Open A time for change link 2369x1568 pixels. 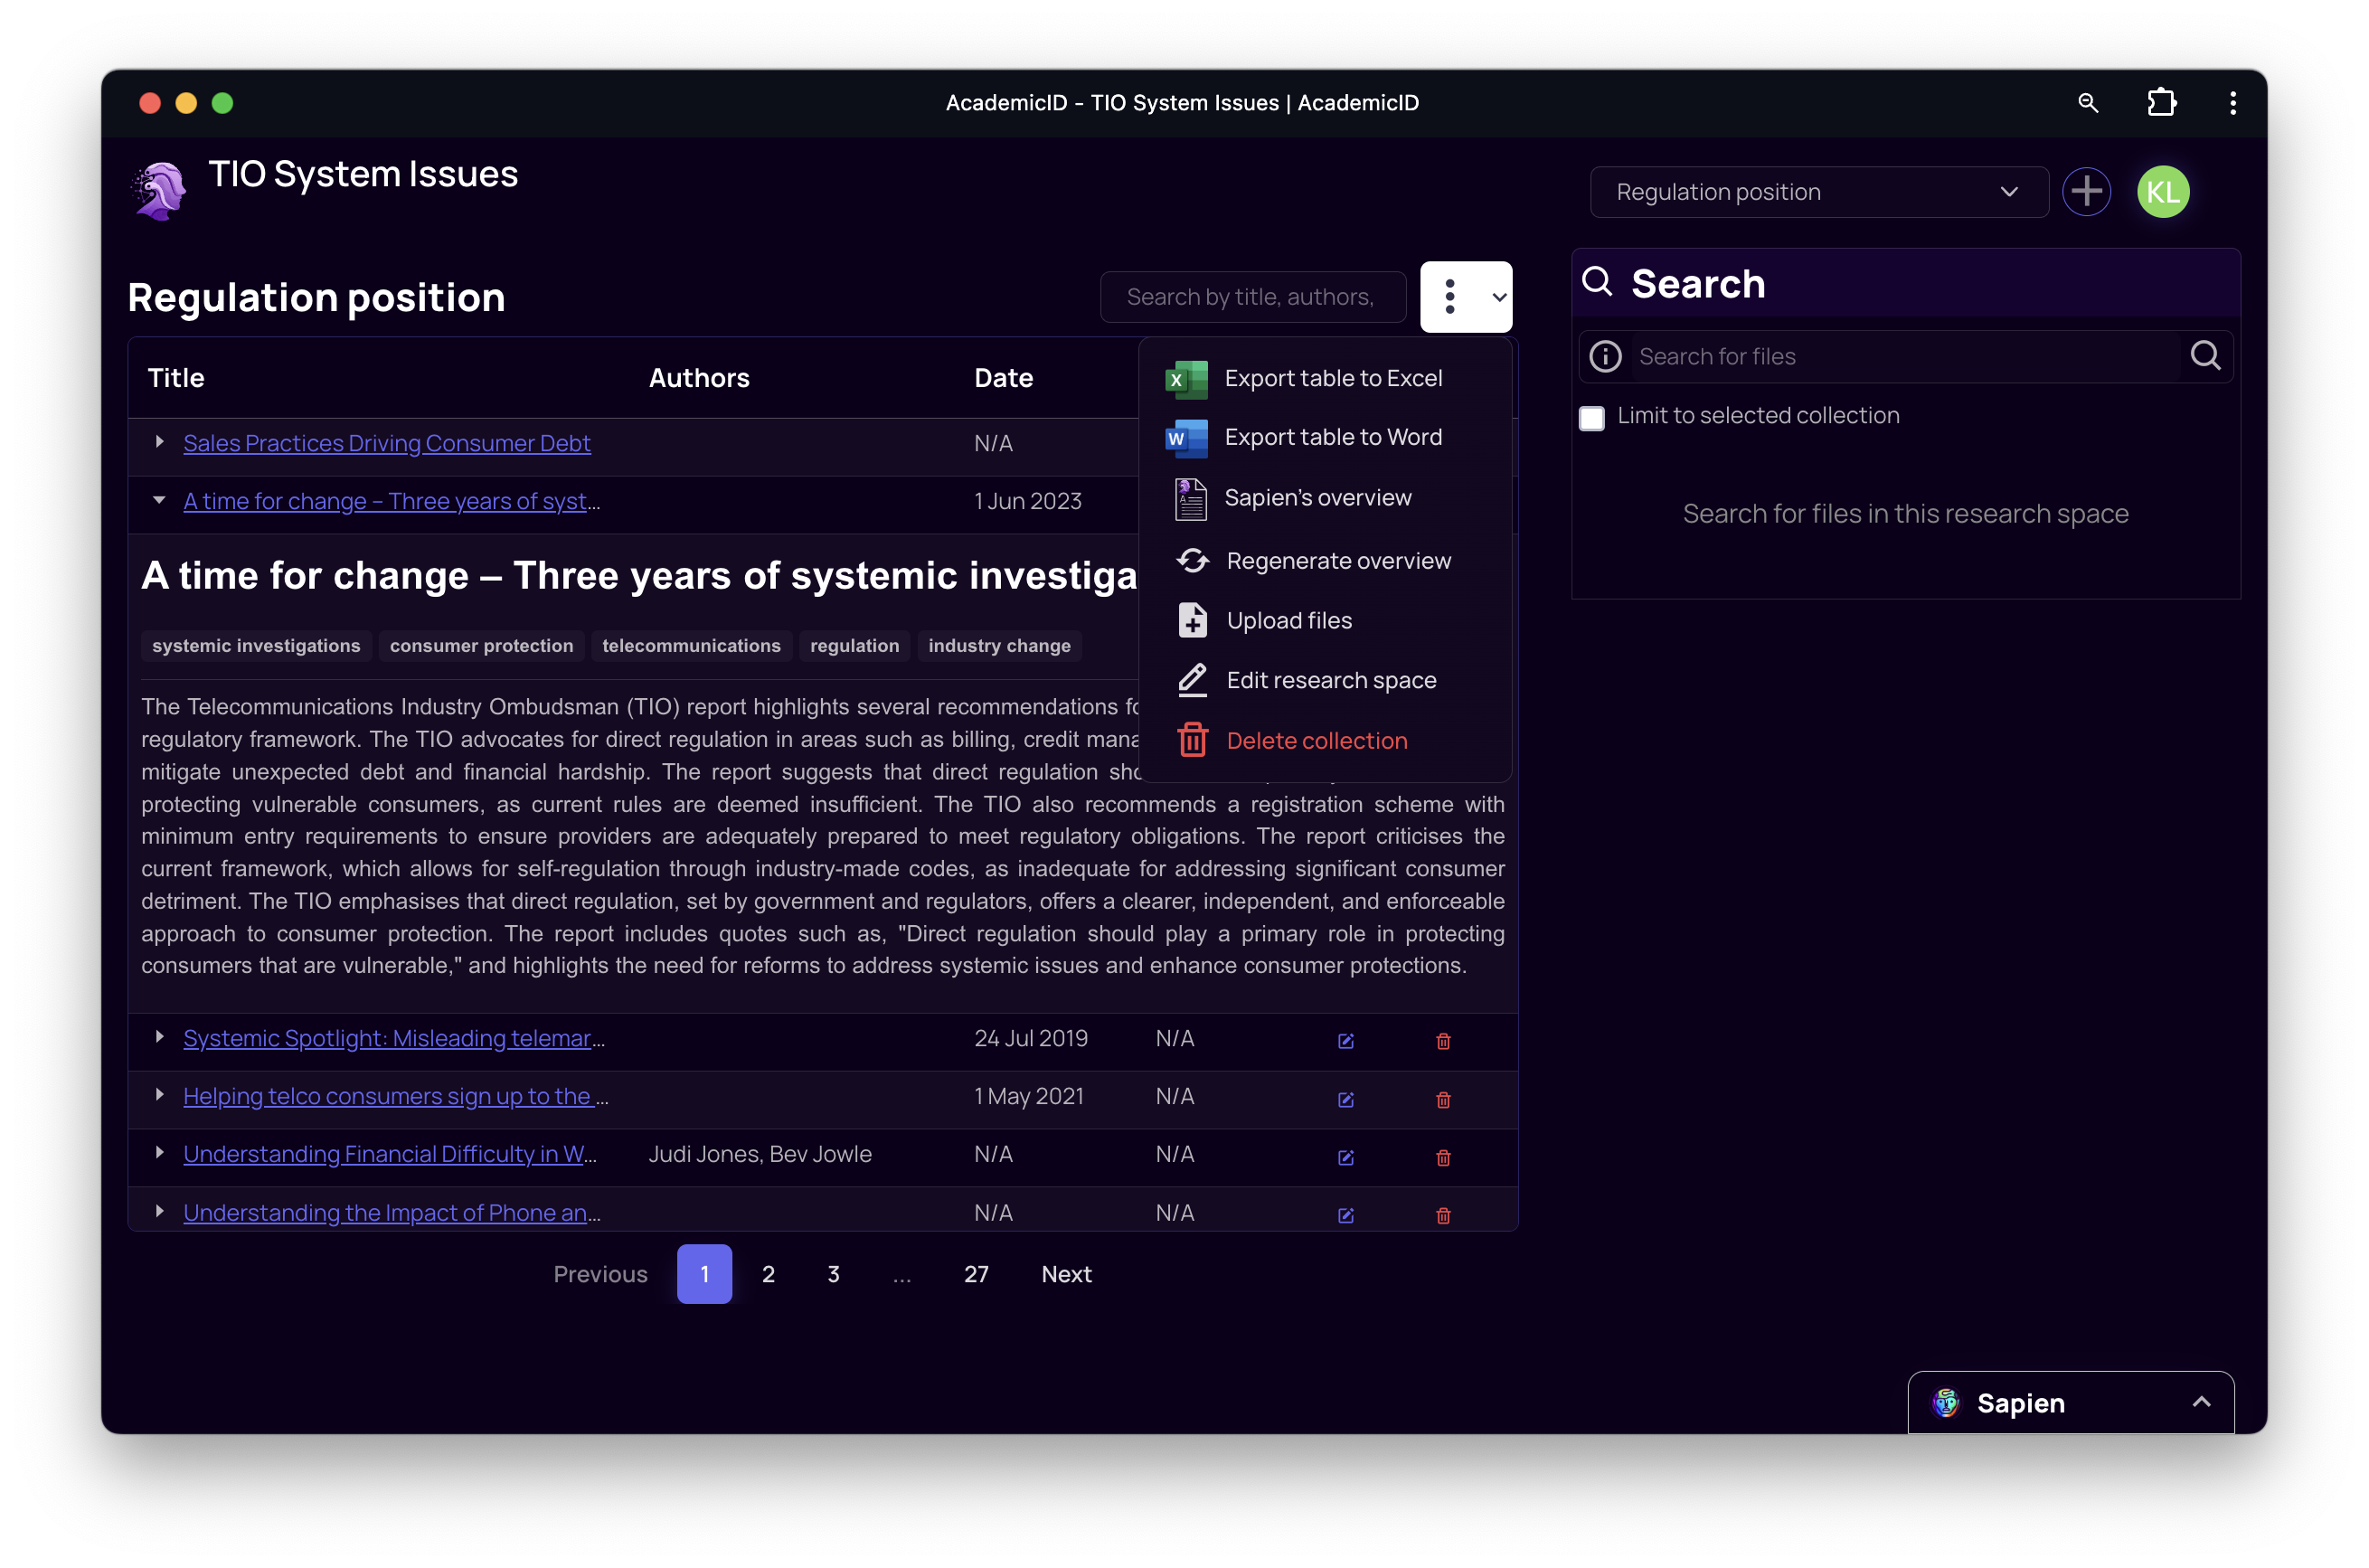pos(391,501)
